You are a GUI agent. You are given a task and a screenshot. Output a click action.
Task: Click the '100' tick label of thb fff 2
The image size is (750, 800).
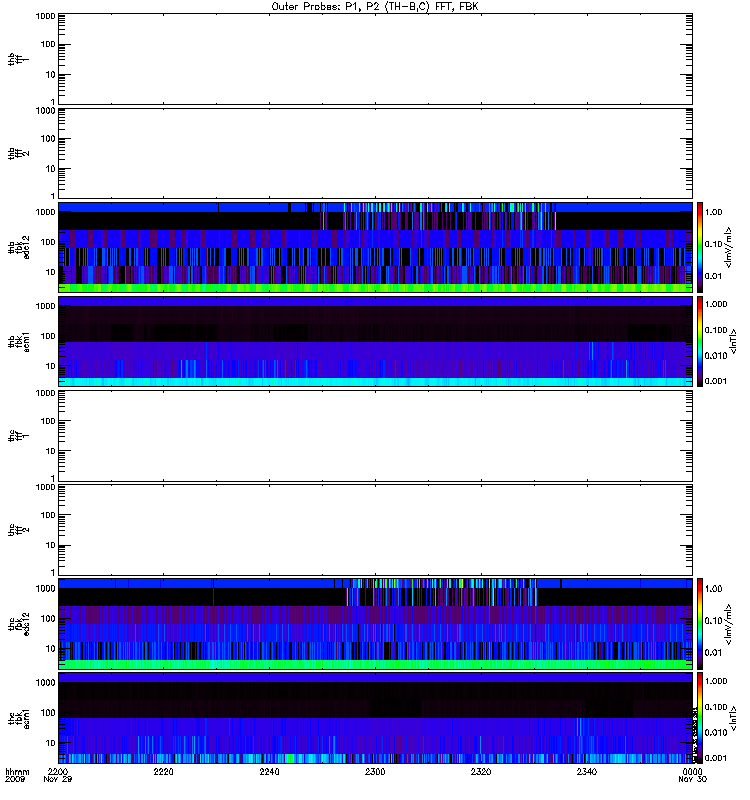pos(48,139)
